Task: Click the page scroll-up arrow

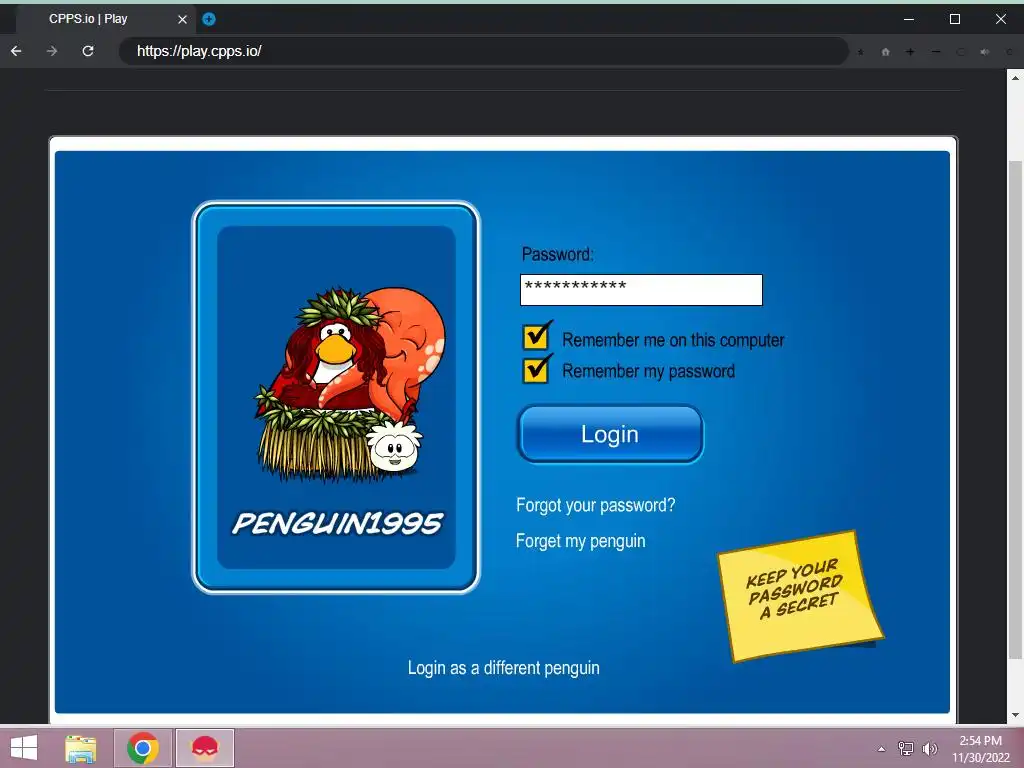Action: [x=1015, y=77]
